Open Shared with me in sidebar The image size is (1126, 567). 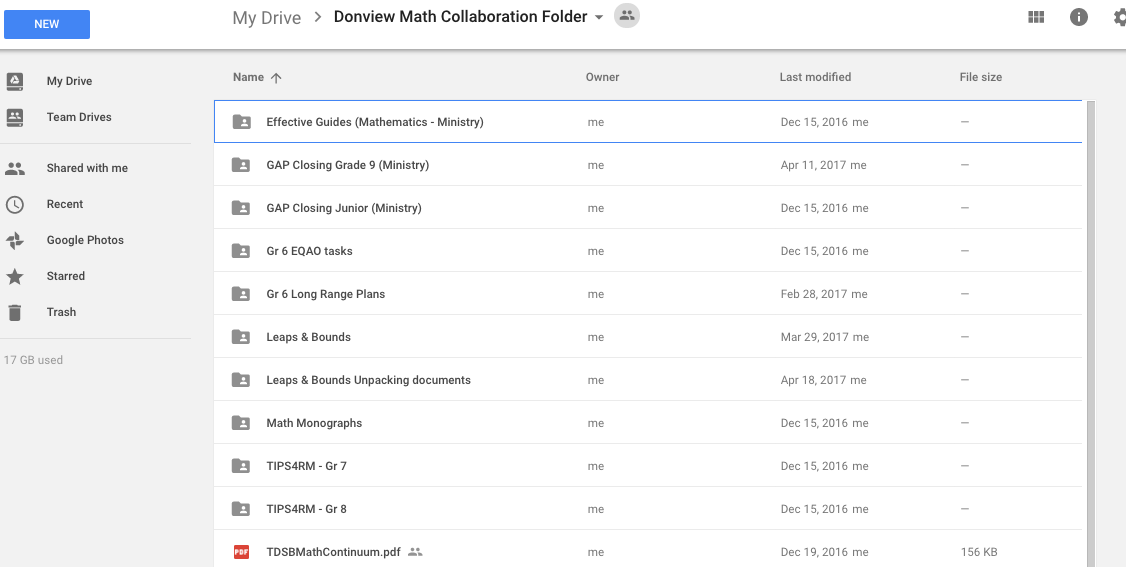point(87,168)
